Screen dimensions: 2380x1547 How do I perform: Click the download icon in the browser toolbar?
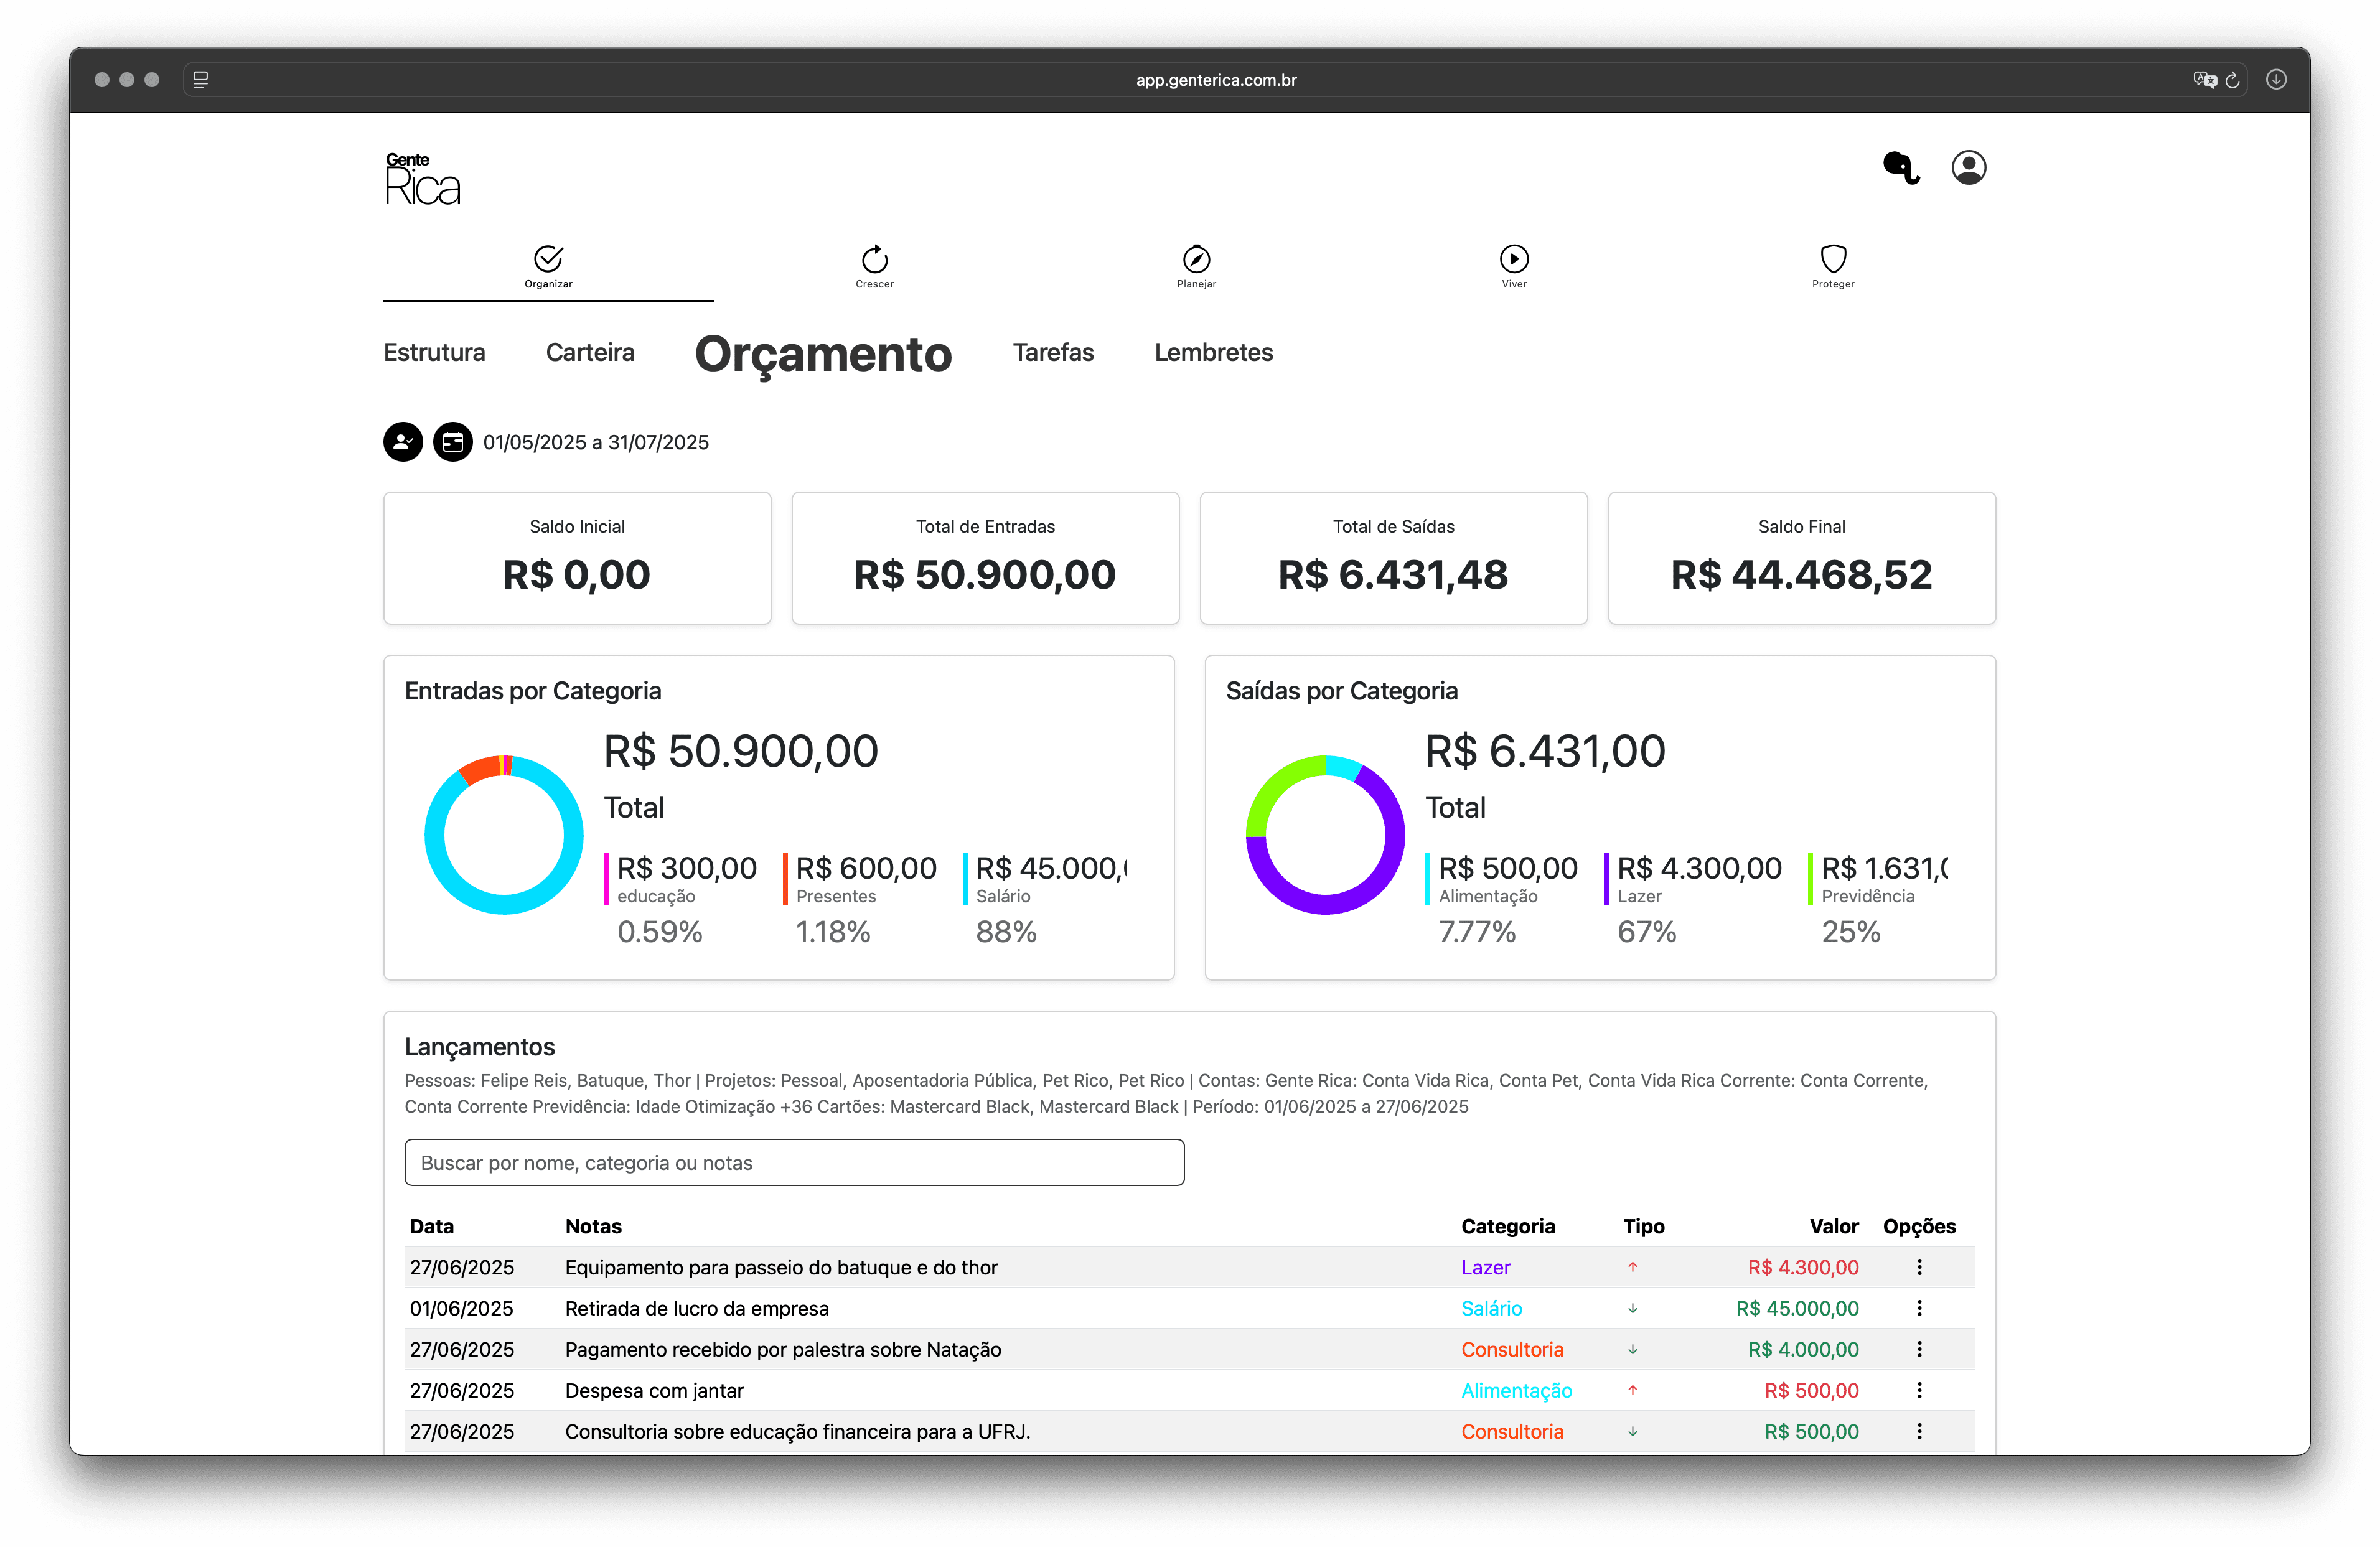2277,79
